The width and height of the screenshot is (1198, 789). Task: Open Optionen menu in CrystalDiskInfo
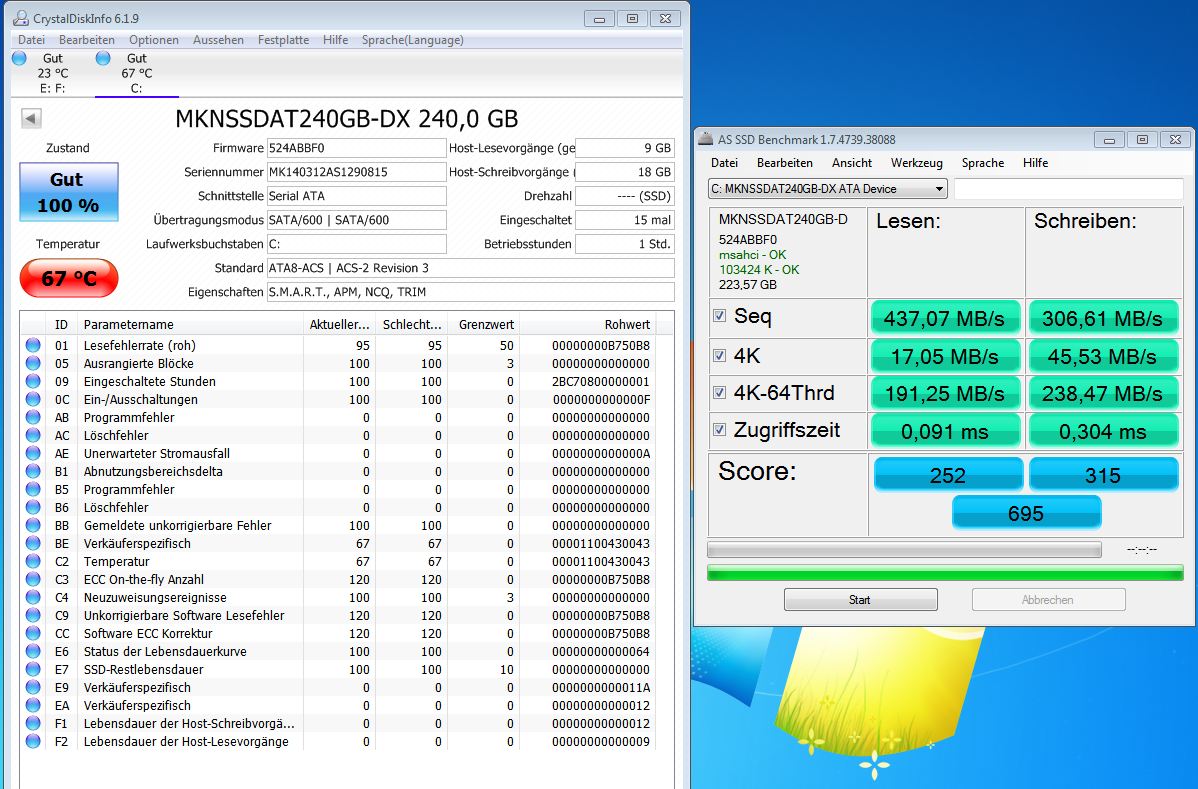pos(154,40)
